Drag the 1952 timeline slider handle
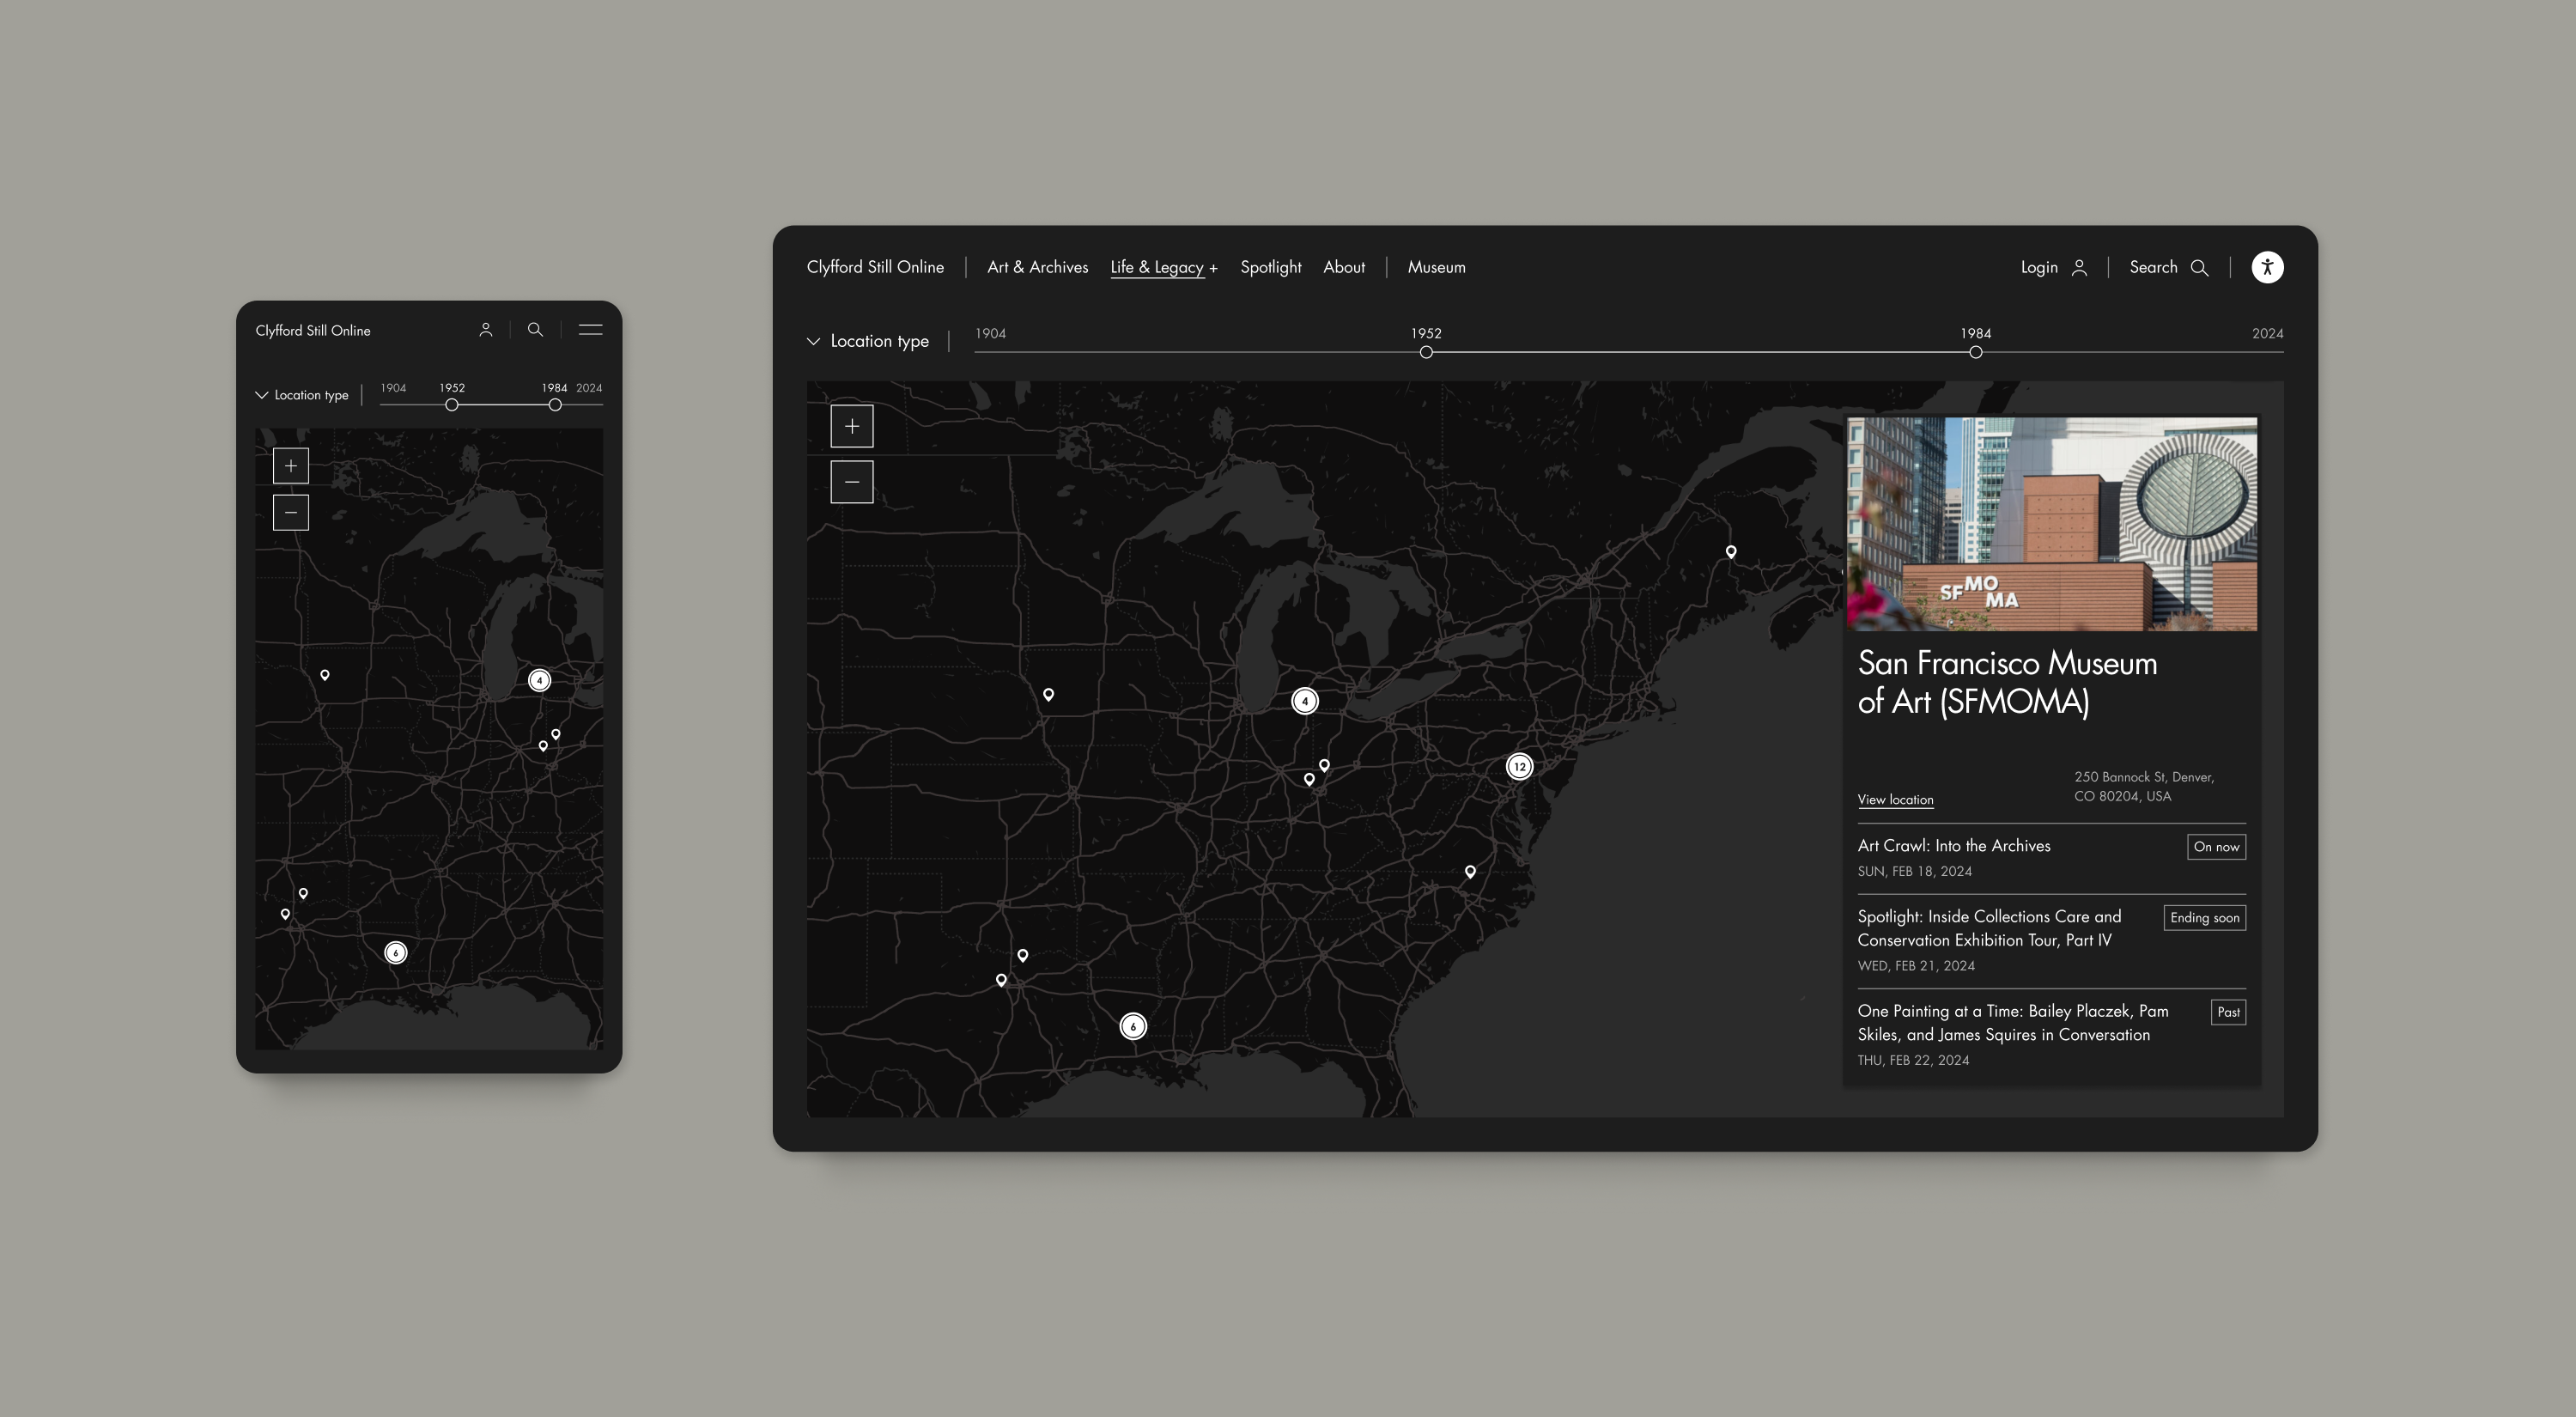 pos(1426,350)
